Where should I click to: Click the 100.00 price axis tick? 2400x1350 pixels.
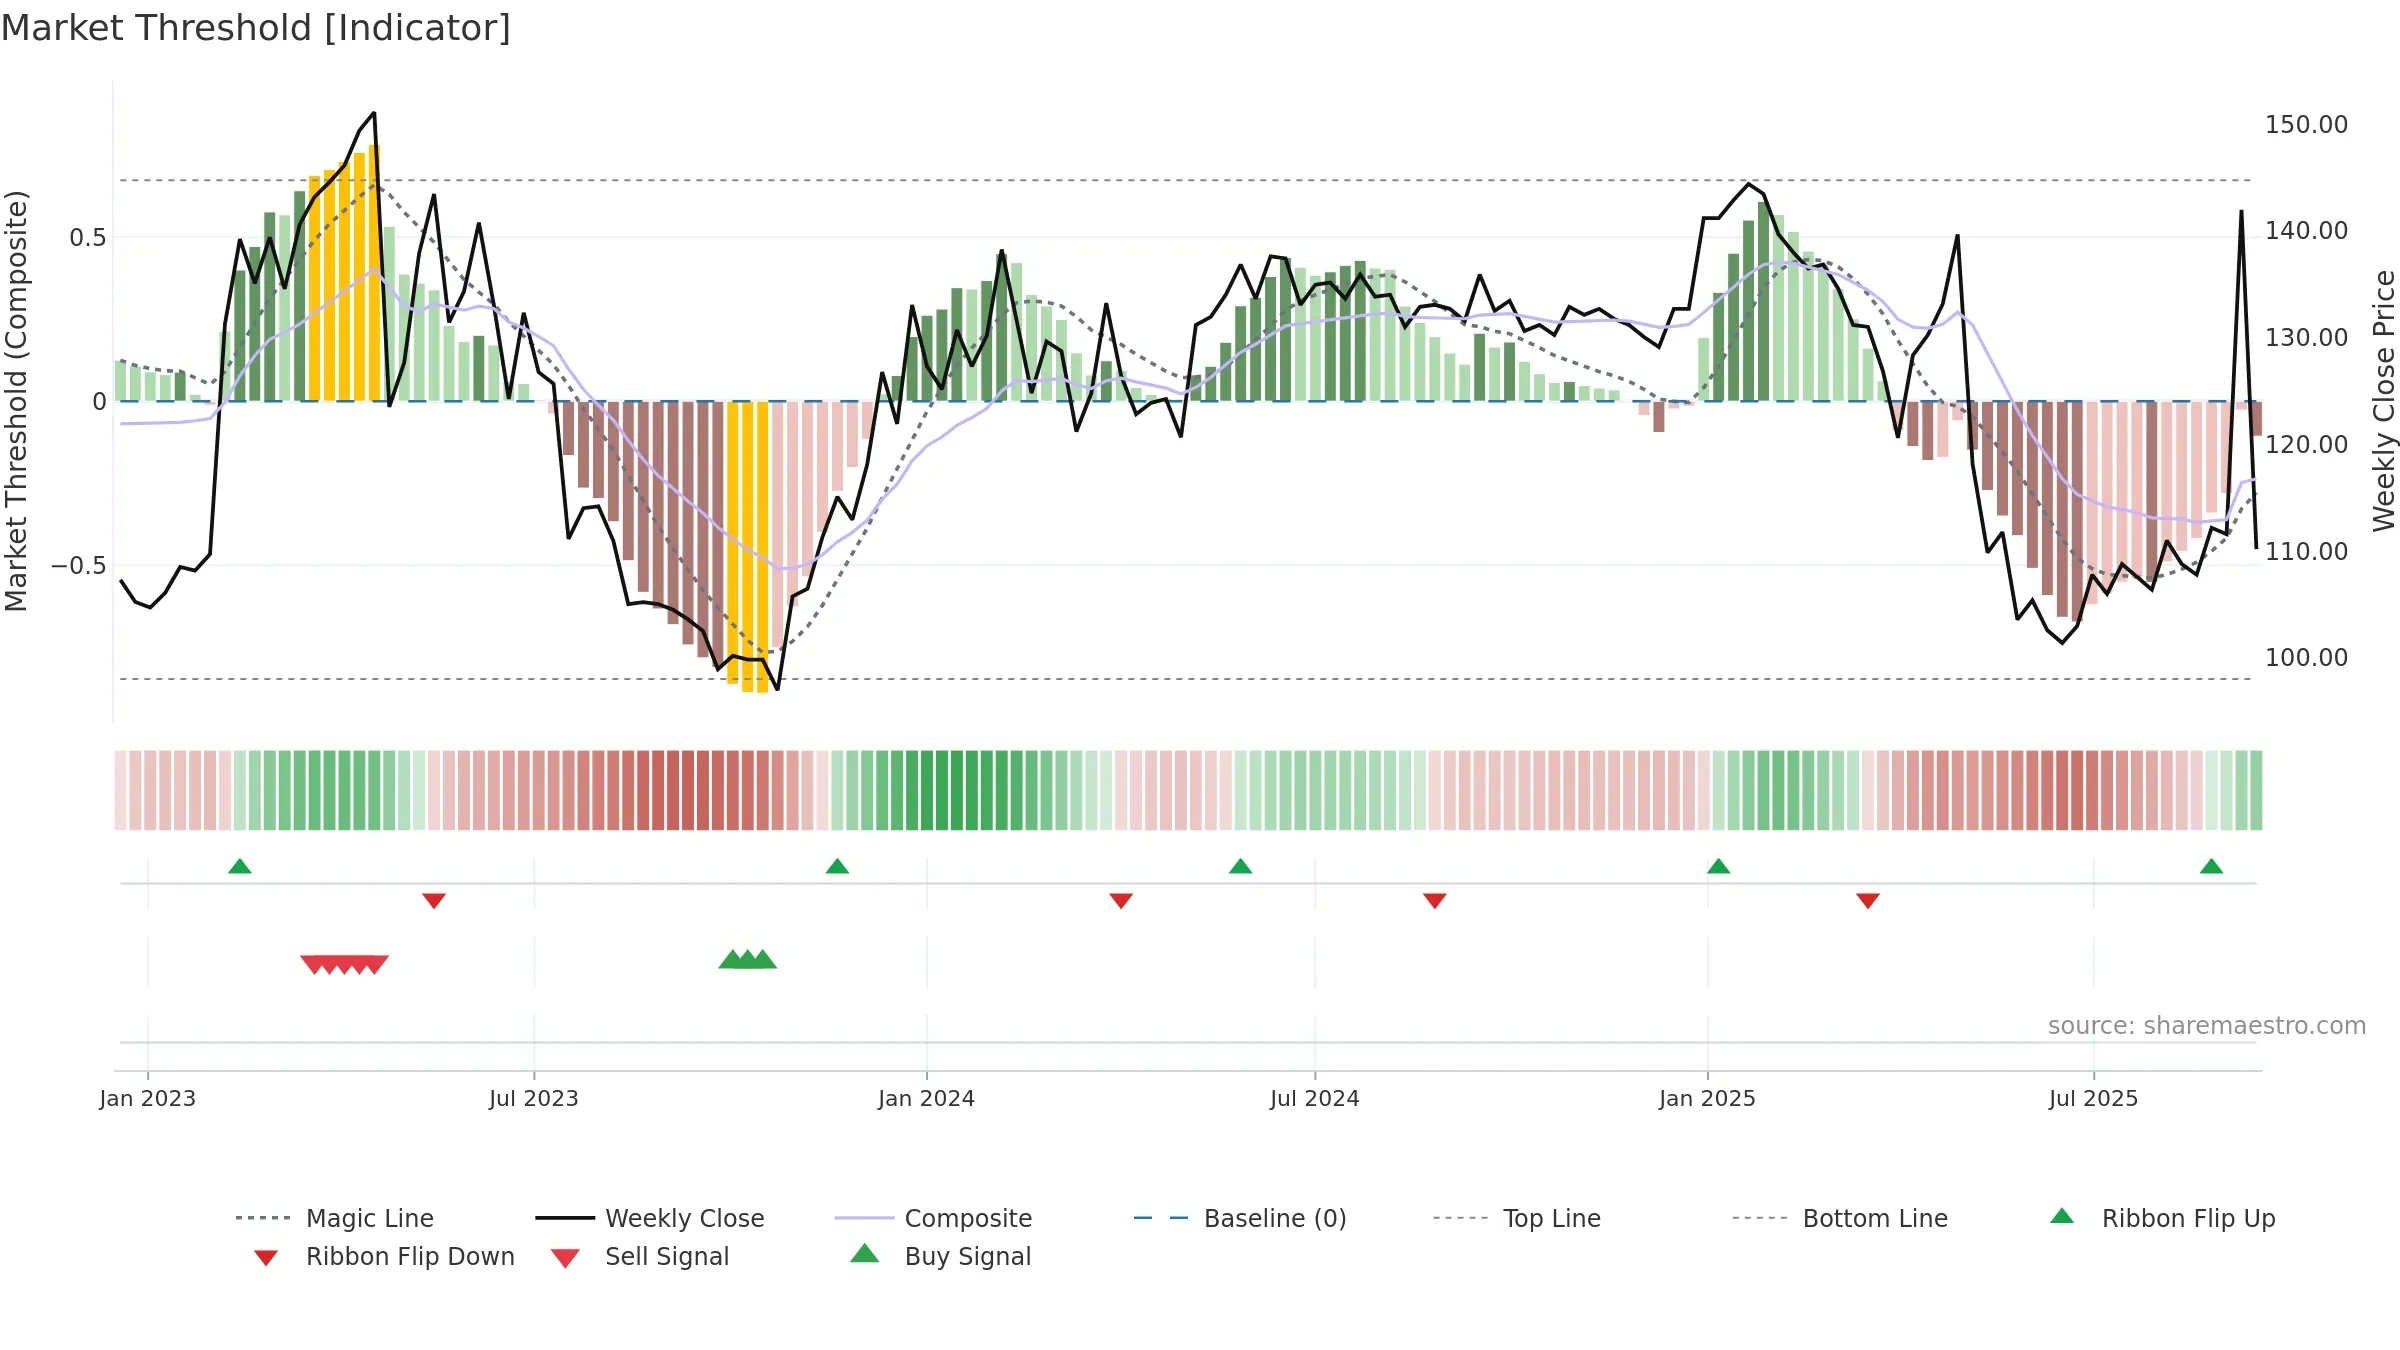click(2307, 658)
